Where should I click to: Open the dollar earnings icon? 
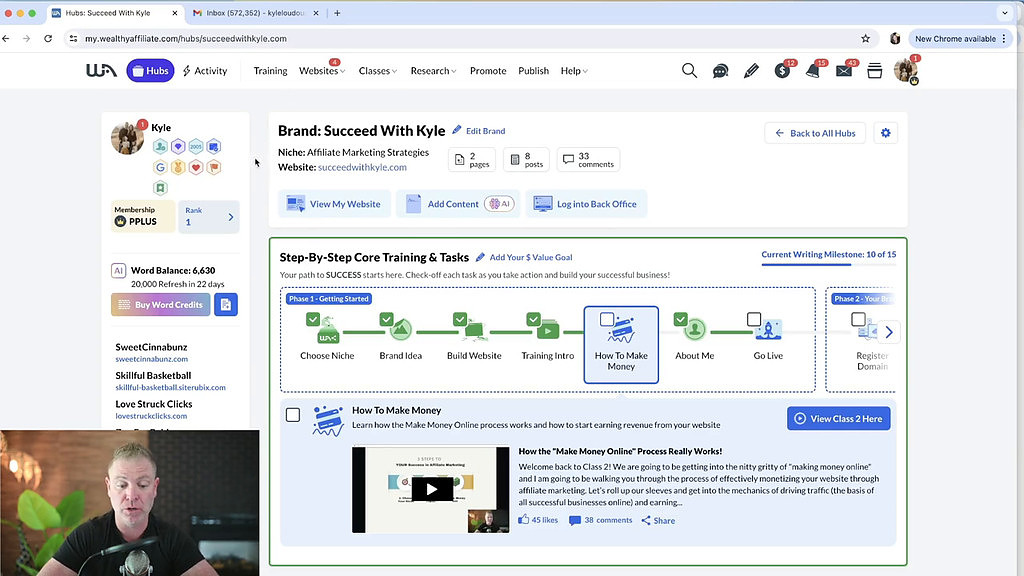pyautogui.click(x=782, y=71)
